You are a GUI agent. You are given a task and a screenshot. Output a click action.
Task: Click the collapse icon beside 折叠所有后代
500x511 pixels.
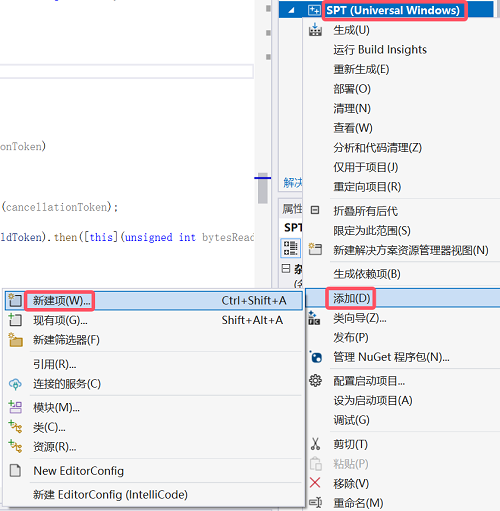[x=315, y=210]
